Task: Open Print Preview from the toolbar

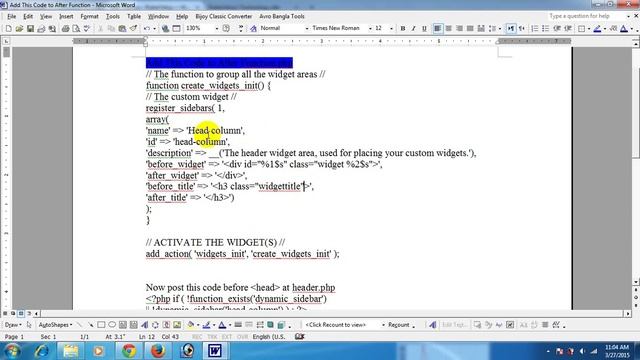Action: click(x=76, y=29)
